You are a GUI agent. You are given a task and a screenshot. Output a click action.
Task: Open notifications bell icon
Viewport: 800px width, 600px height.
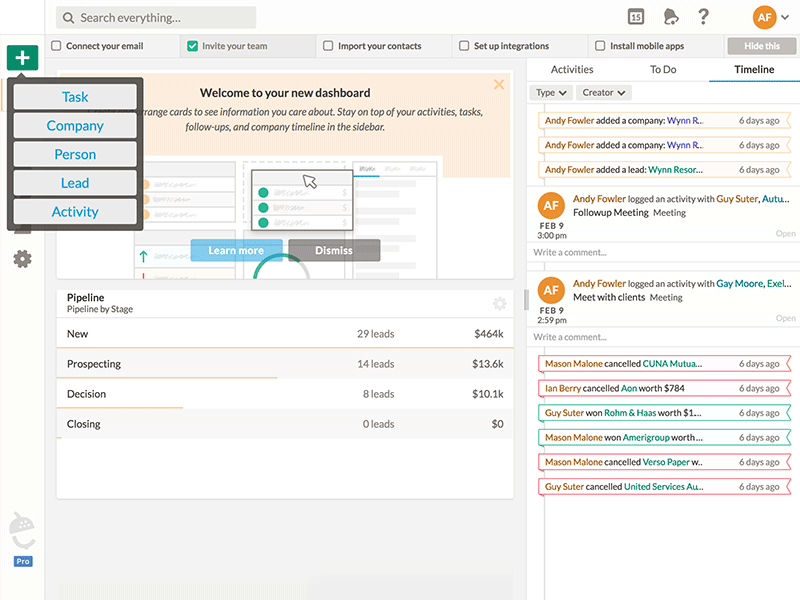(670, 17)
